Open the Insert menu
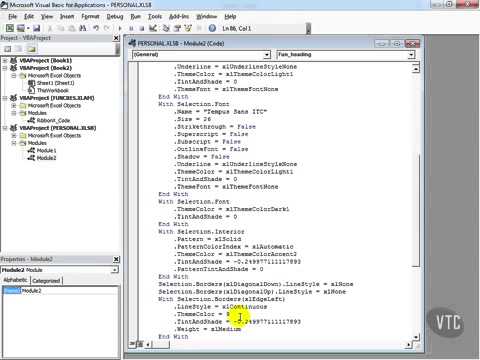480x360 pixels. (x=67, y=16)
